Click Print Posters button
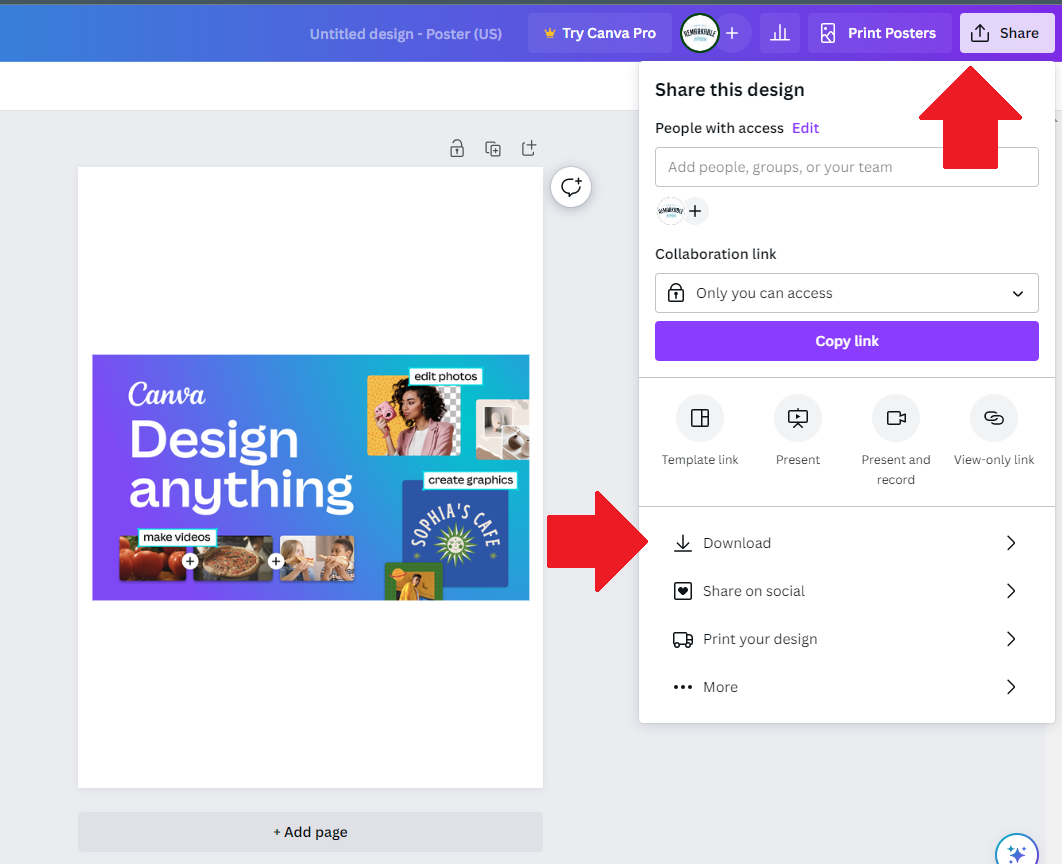The width and height of the screenshot is (1062, 864). point(879,33)
